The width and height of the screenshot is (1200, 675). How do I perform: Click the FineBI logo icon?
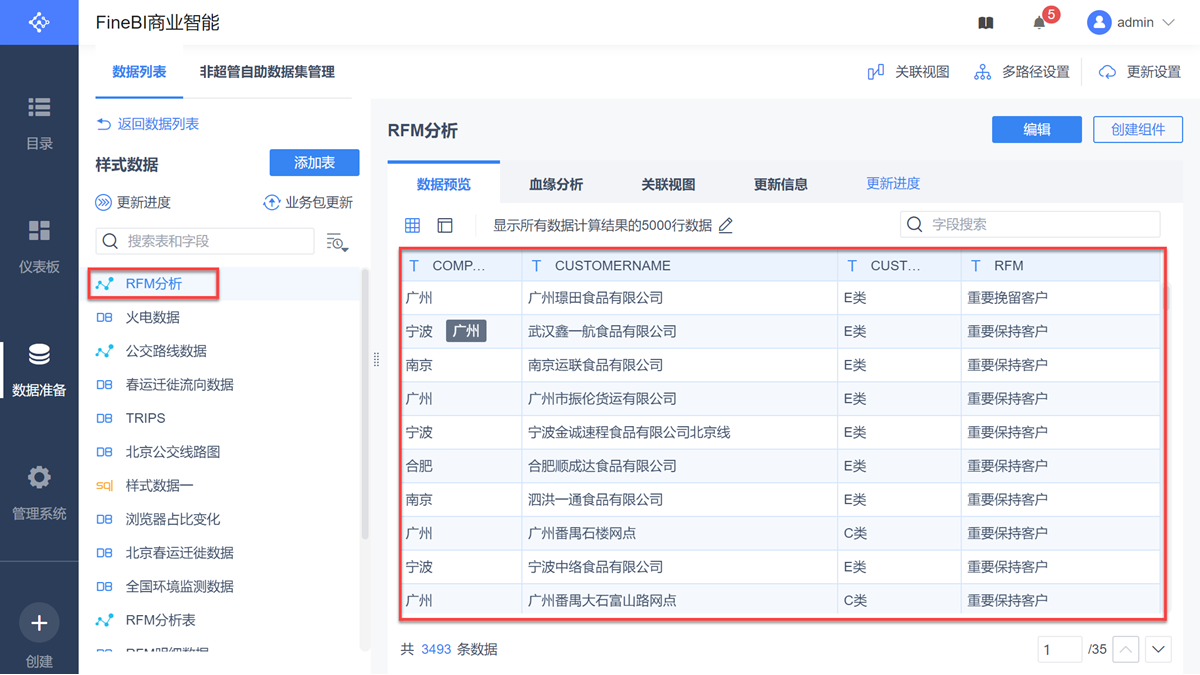point(39,21)
